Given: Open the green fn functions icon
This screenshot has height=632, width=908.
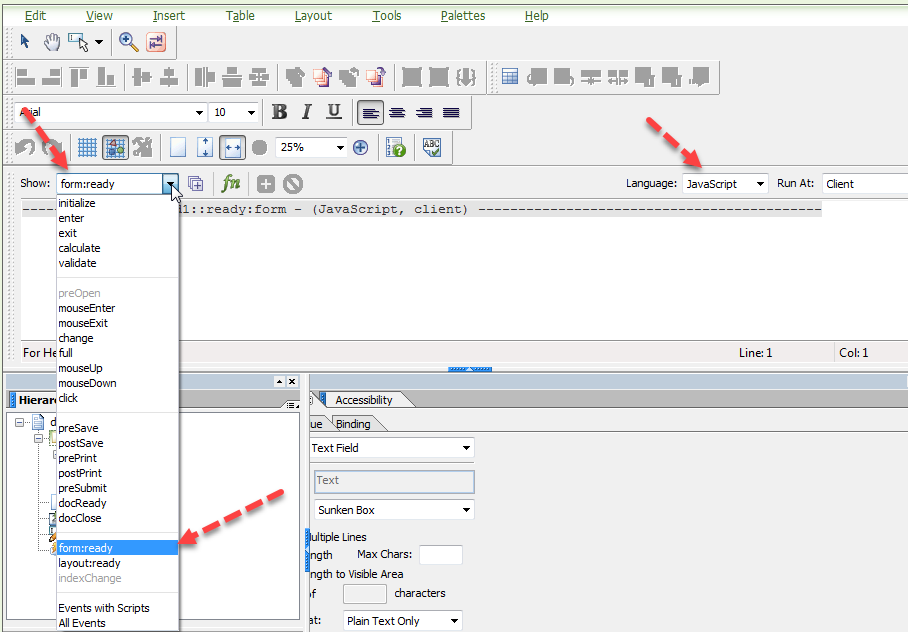Looking at the screenshot, I should 230,184.
